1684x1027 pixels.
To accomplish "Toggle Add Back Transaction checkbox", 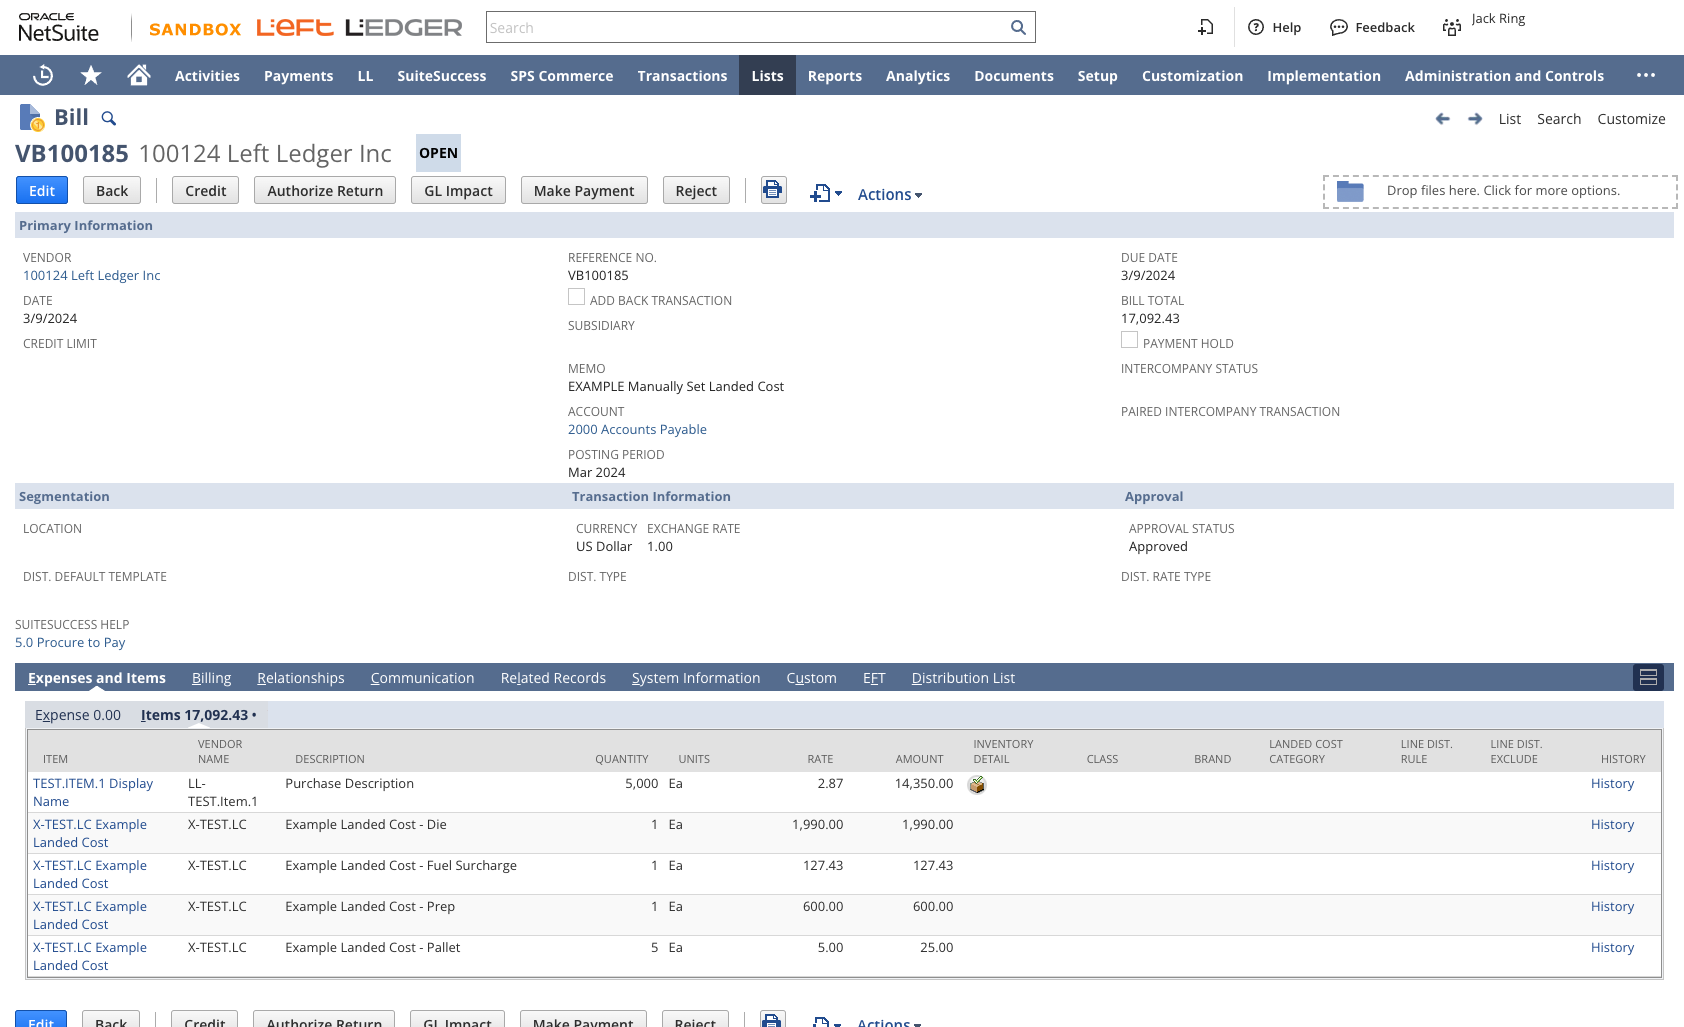I will pyautogui.click(x=576, y=297).
